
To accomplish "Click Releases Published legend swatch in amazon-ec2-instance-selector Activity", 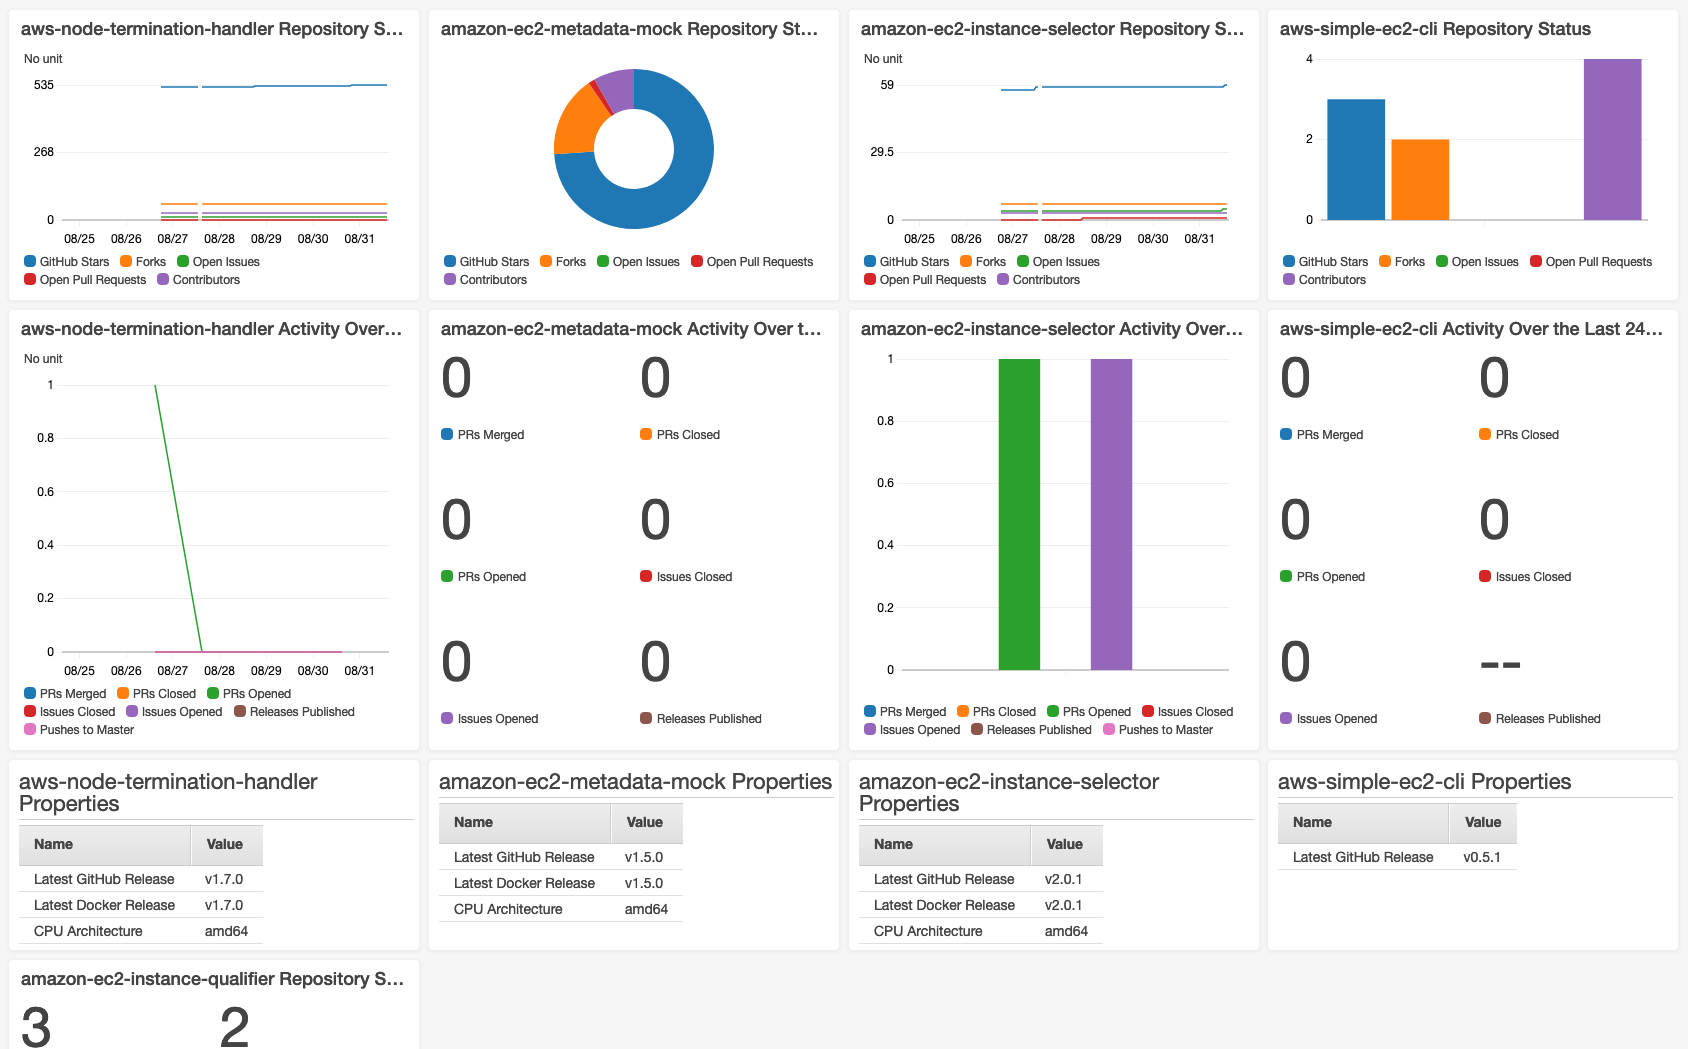I will tap(977, 729).
